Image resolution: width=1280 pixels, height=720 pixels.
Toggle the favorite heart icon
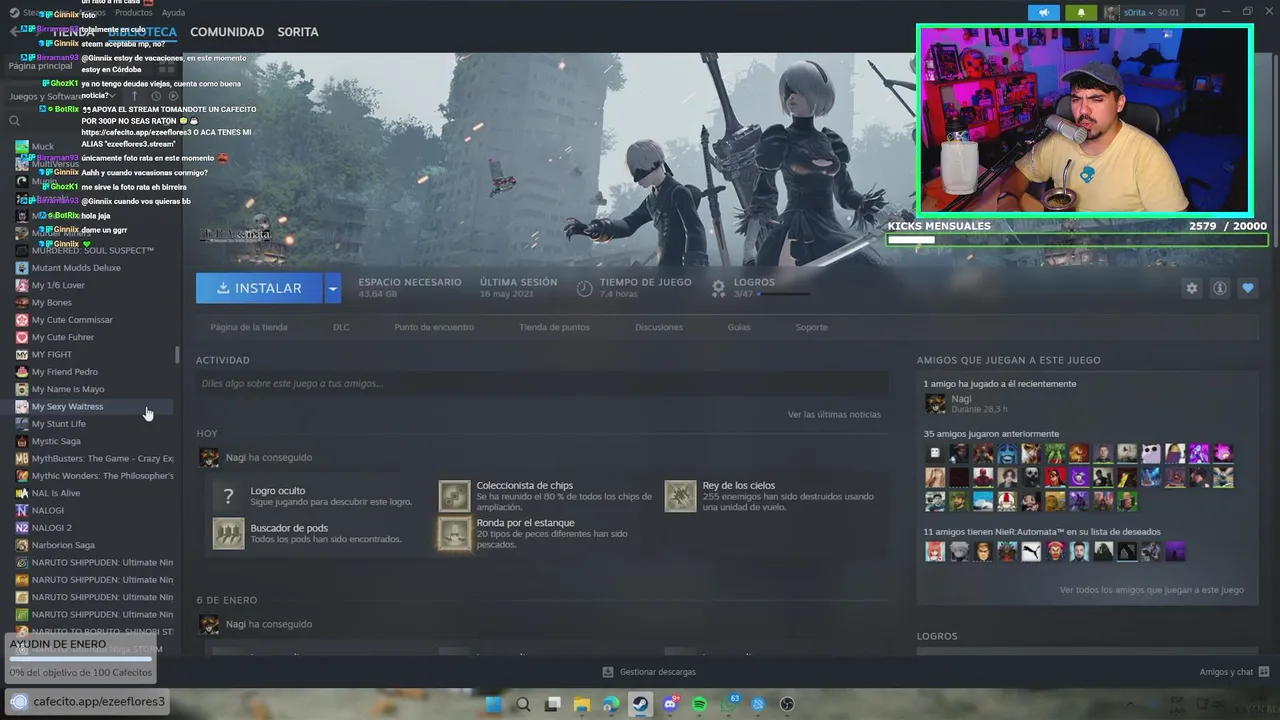point(1248,288)
